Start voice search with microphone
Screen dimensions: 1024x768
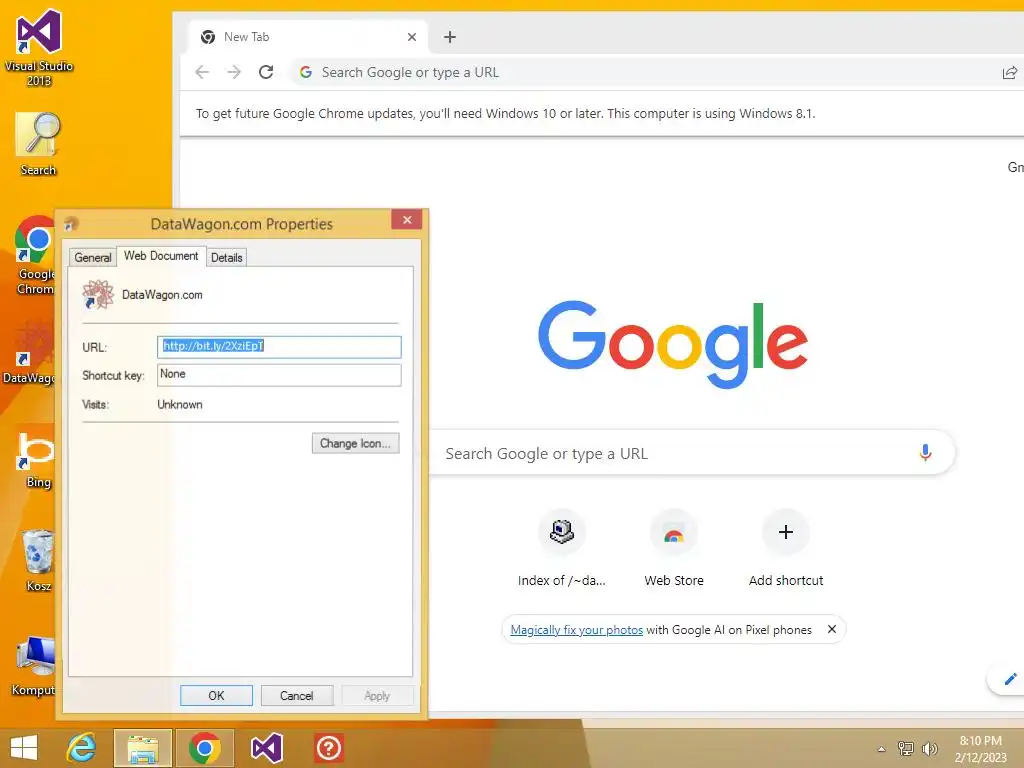(925, 453)
